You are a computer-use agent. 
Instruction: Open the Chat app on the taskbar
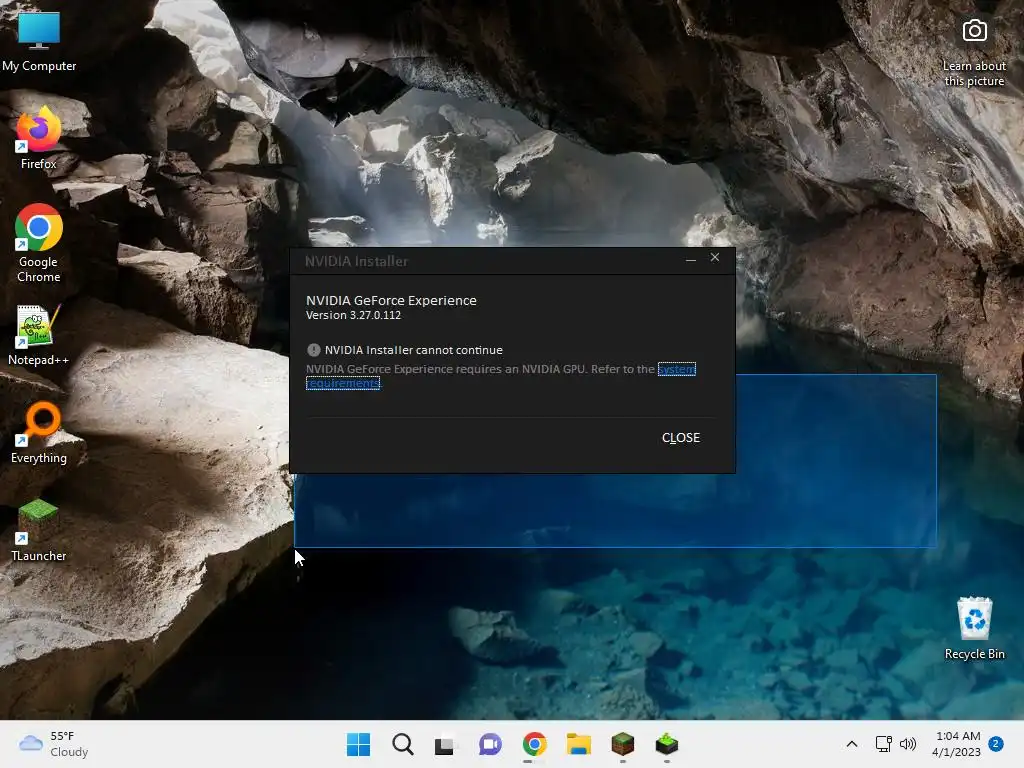click(490, 744)
